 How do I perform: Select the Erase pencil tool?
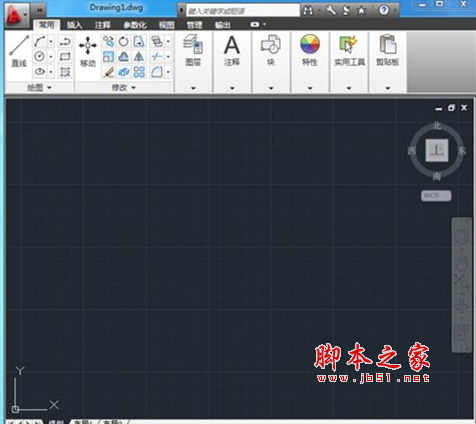point(108,72)
